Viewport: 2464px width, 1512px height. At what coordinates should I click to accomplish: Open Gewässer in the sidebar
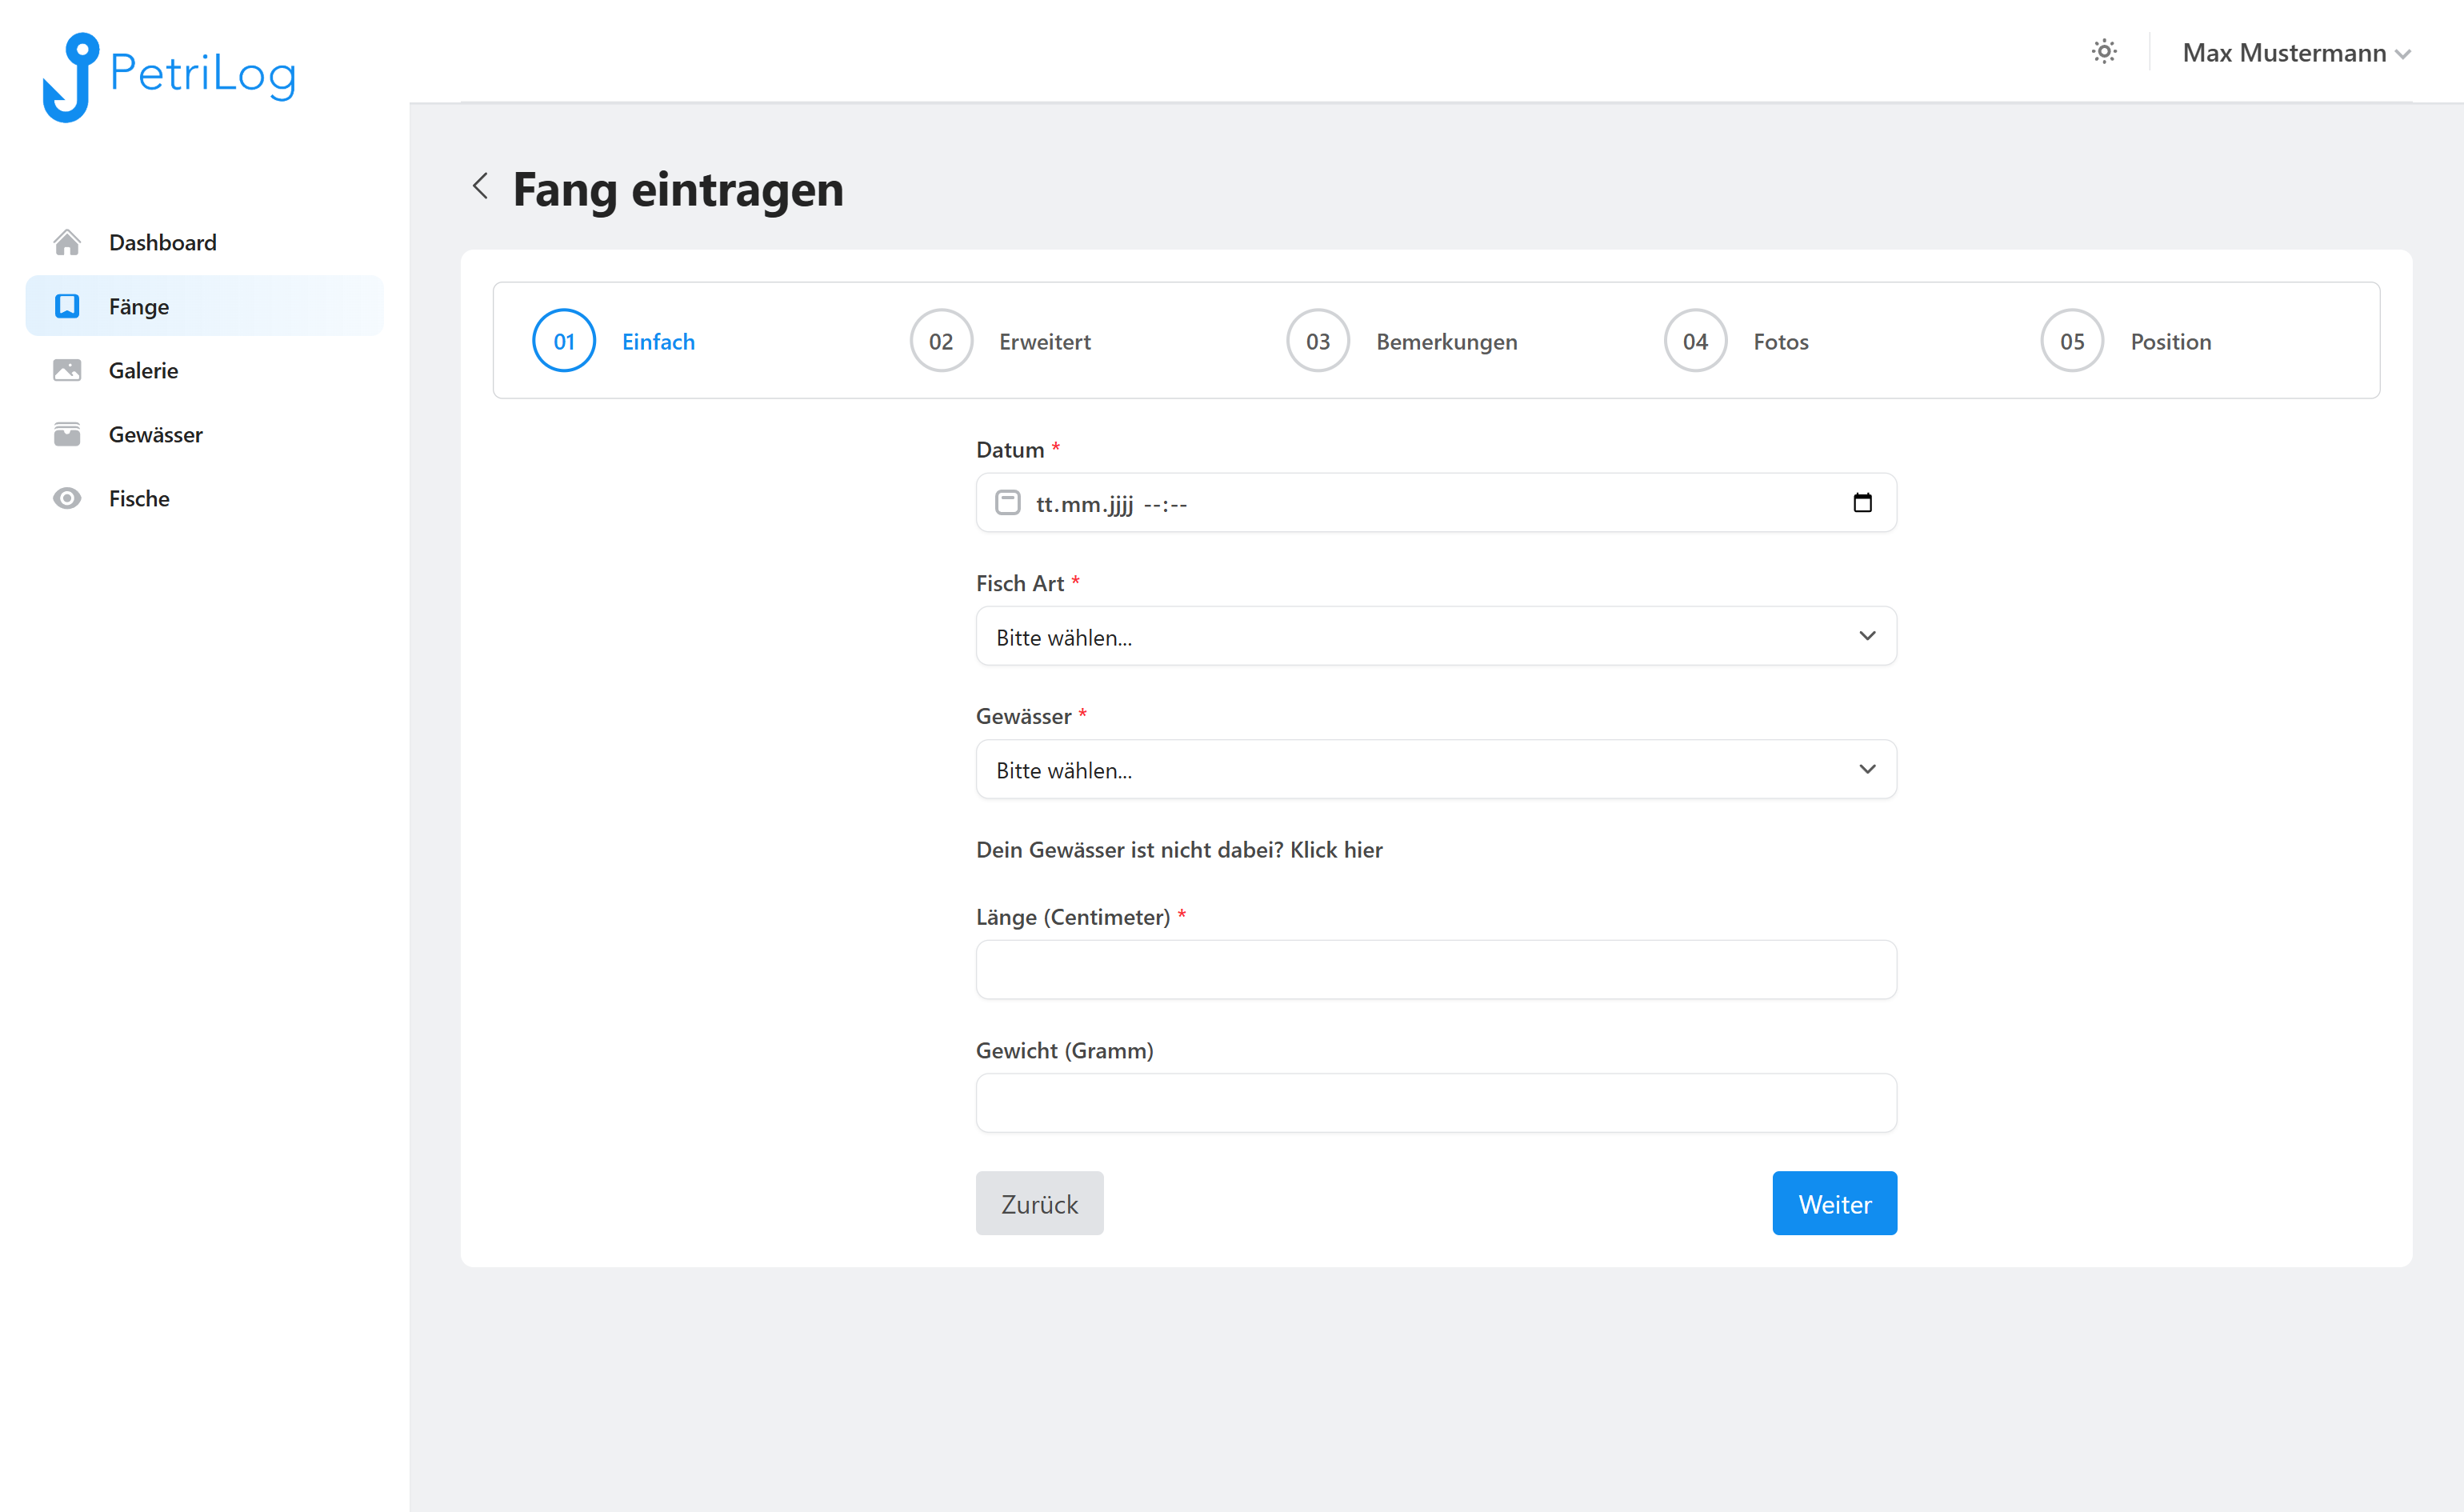(x=204, y=434)
